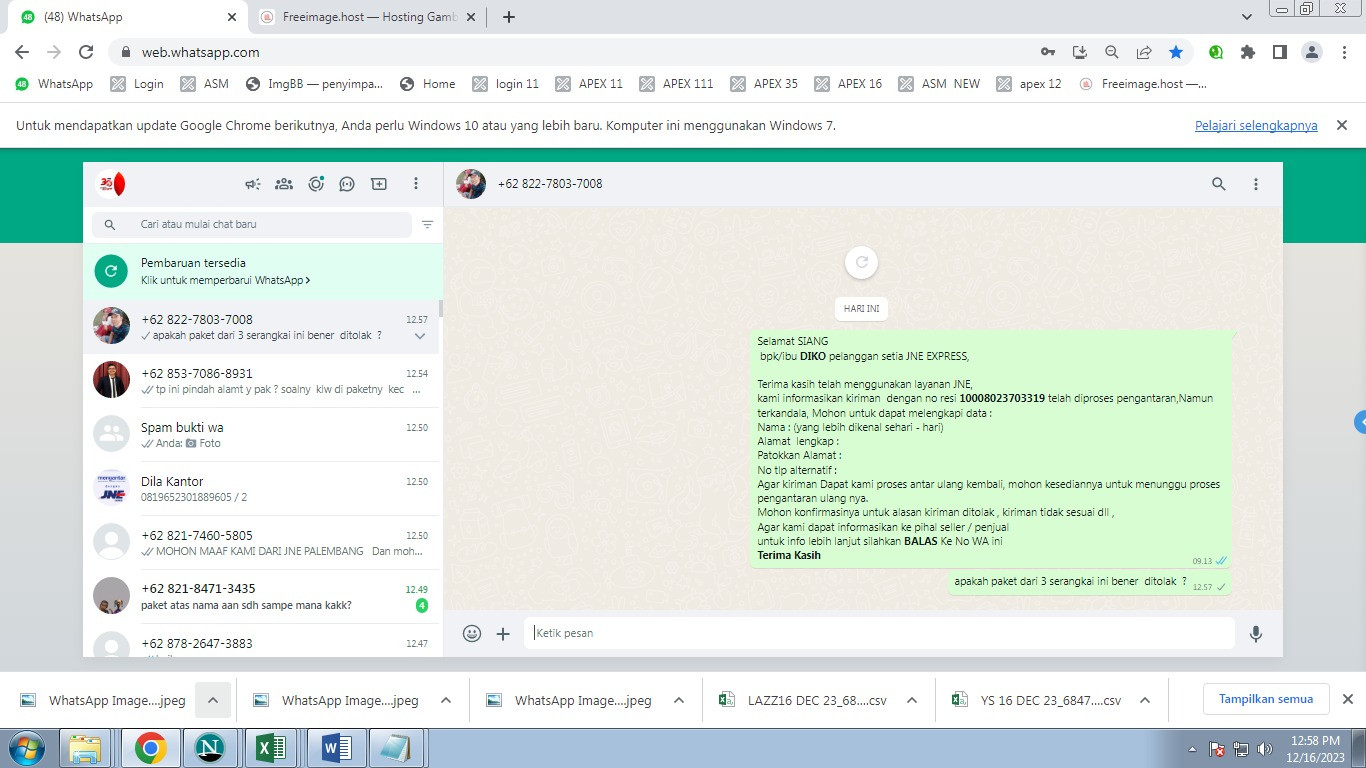Screen dimensions: 1366x768
Task: Open a new browser tab
Action: pyautogui.click(x=509, y=17)
